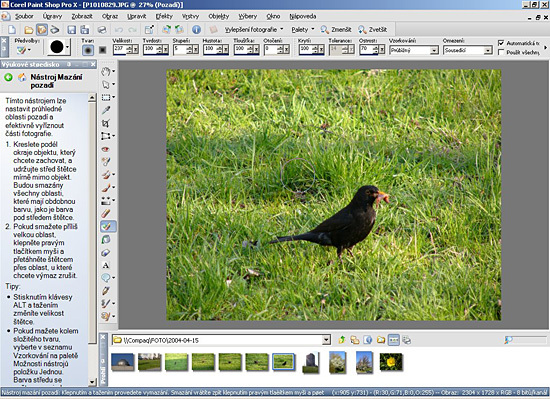Click the Krytí opacity input field
This screenshot has height=399, width=550.
coord(305,50)
